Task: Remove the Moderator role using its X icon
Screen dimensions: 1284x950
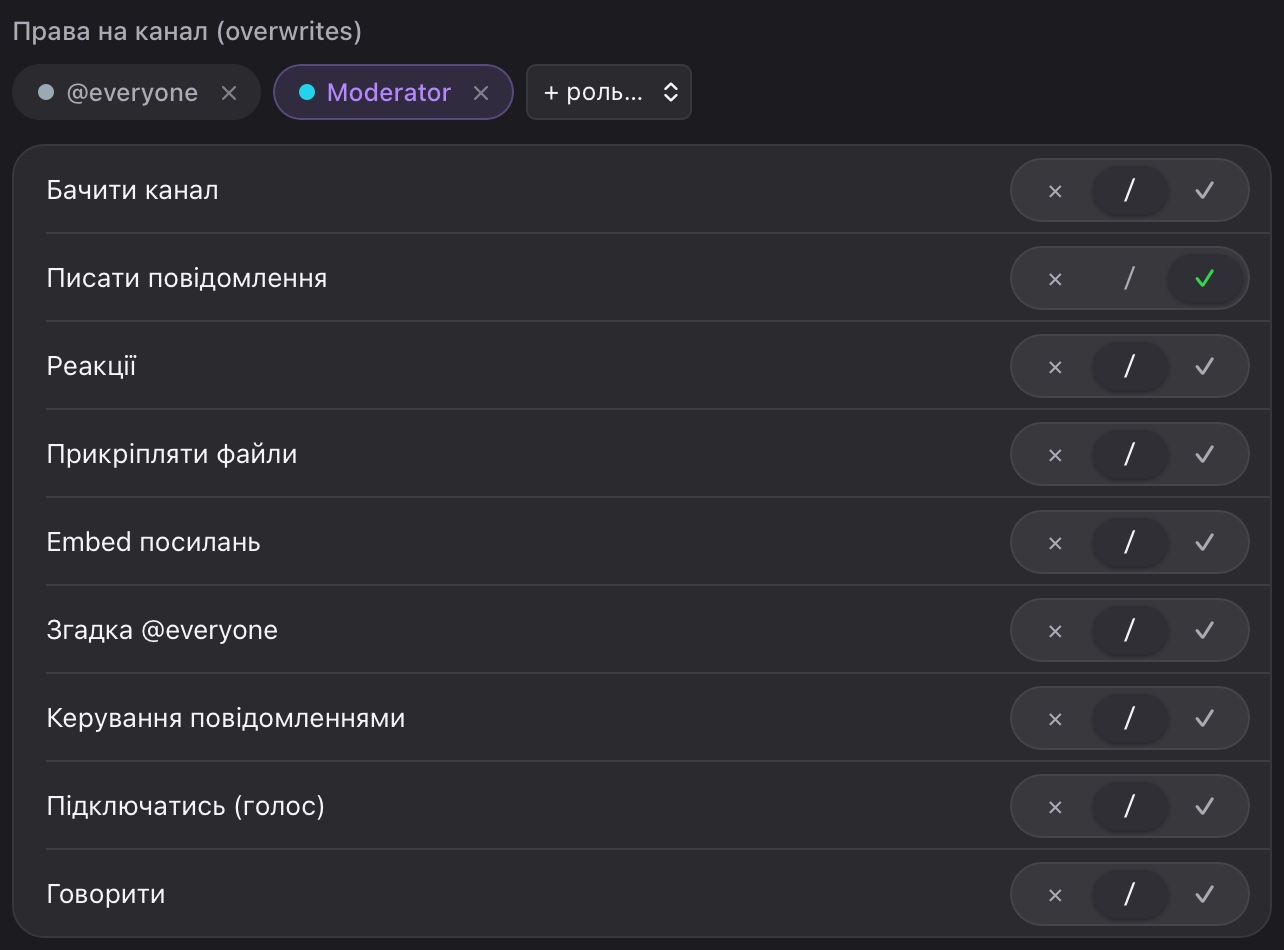Action: pos(481,93)
